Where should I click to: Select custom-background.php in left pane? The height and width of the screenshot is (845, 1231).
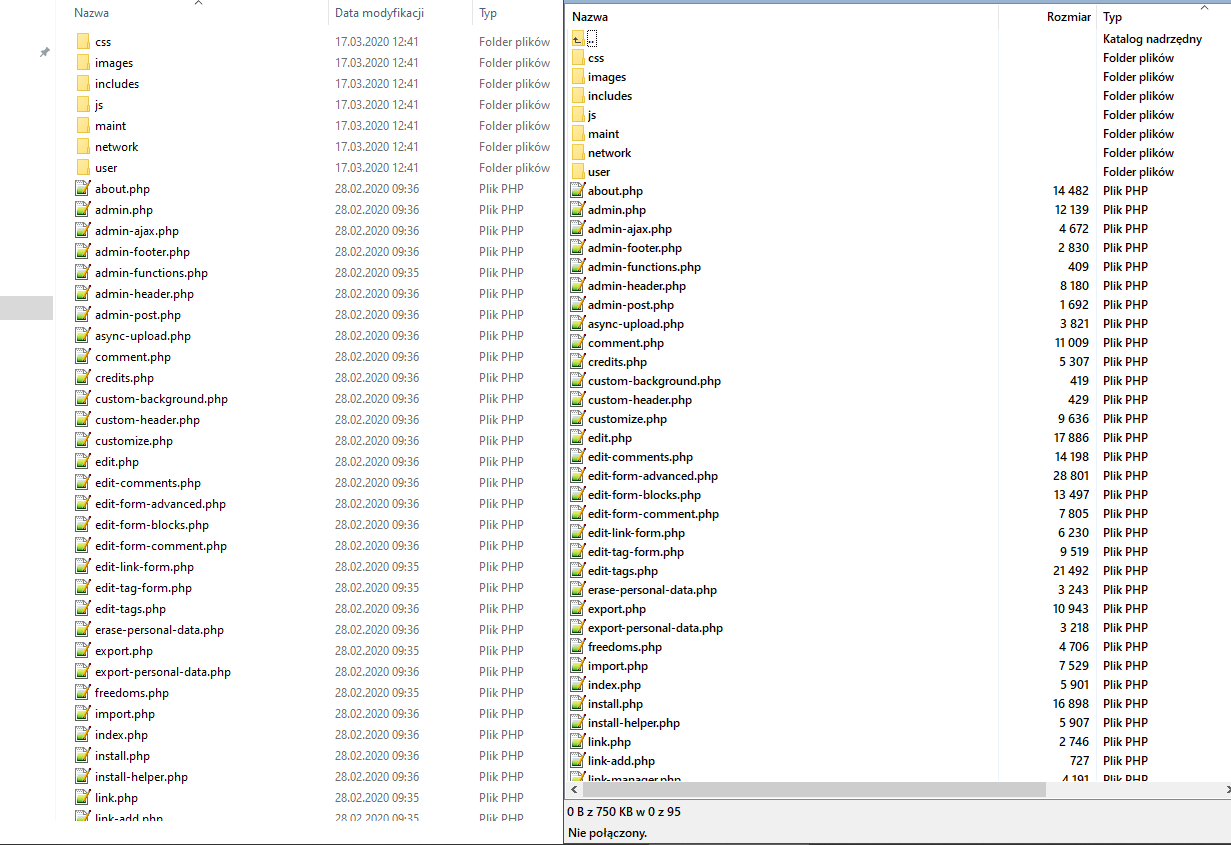pyautogui.click(x=161, y=399)
